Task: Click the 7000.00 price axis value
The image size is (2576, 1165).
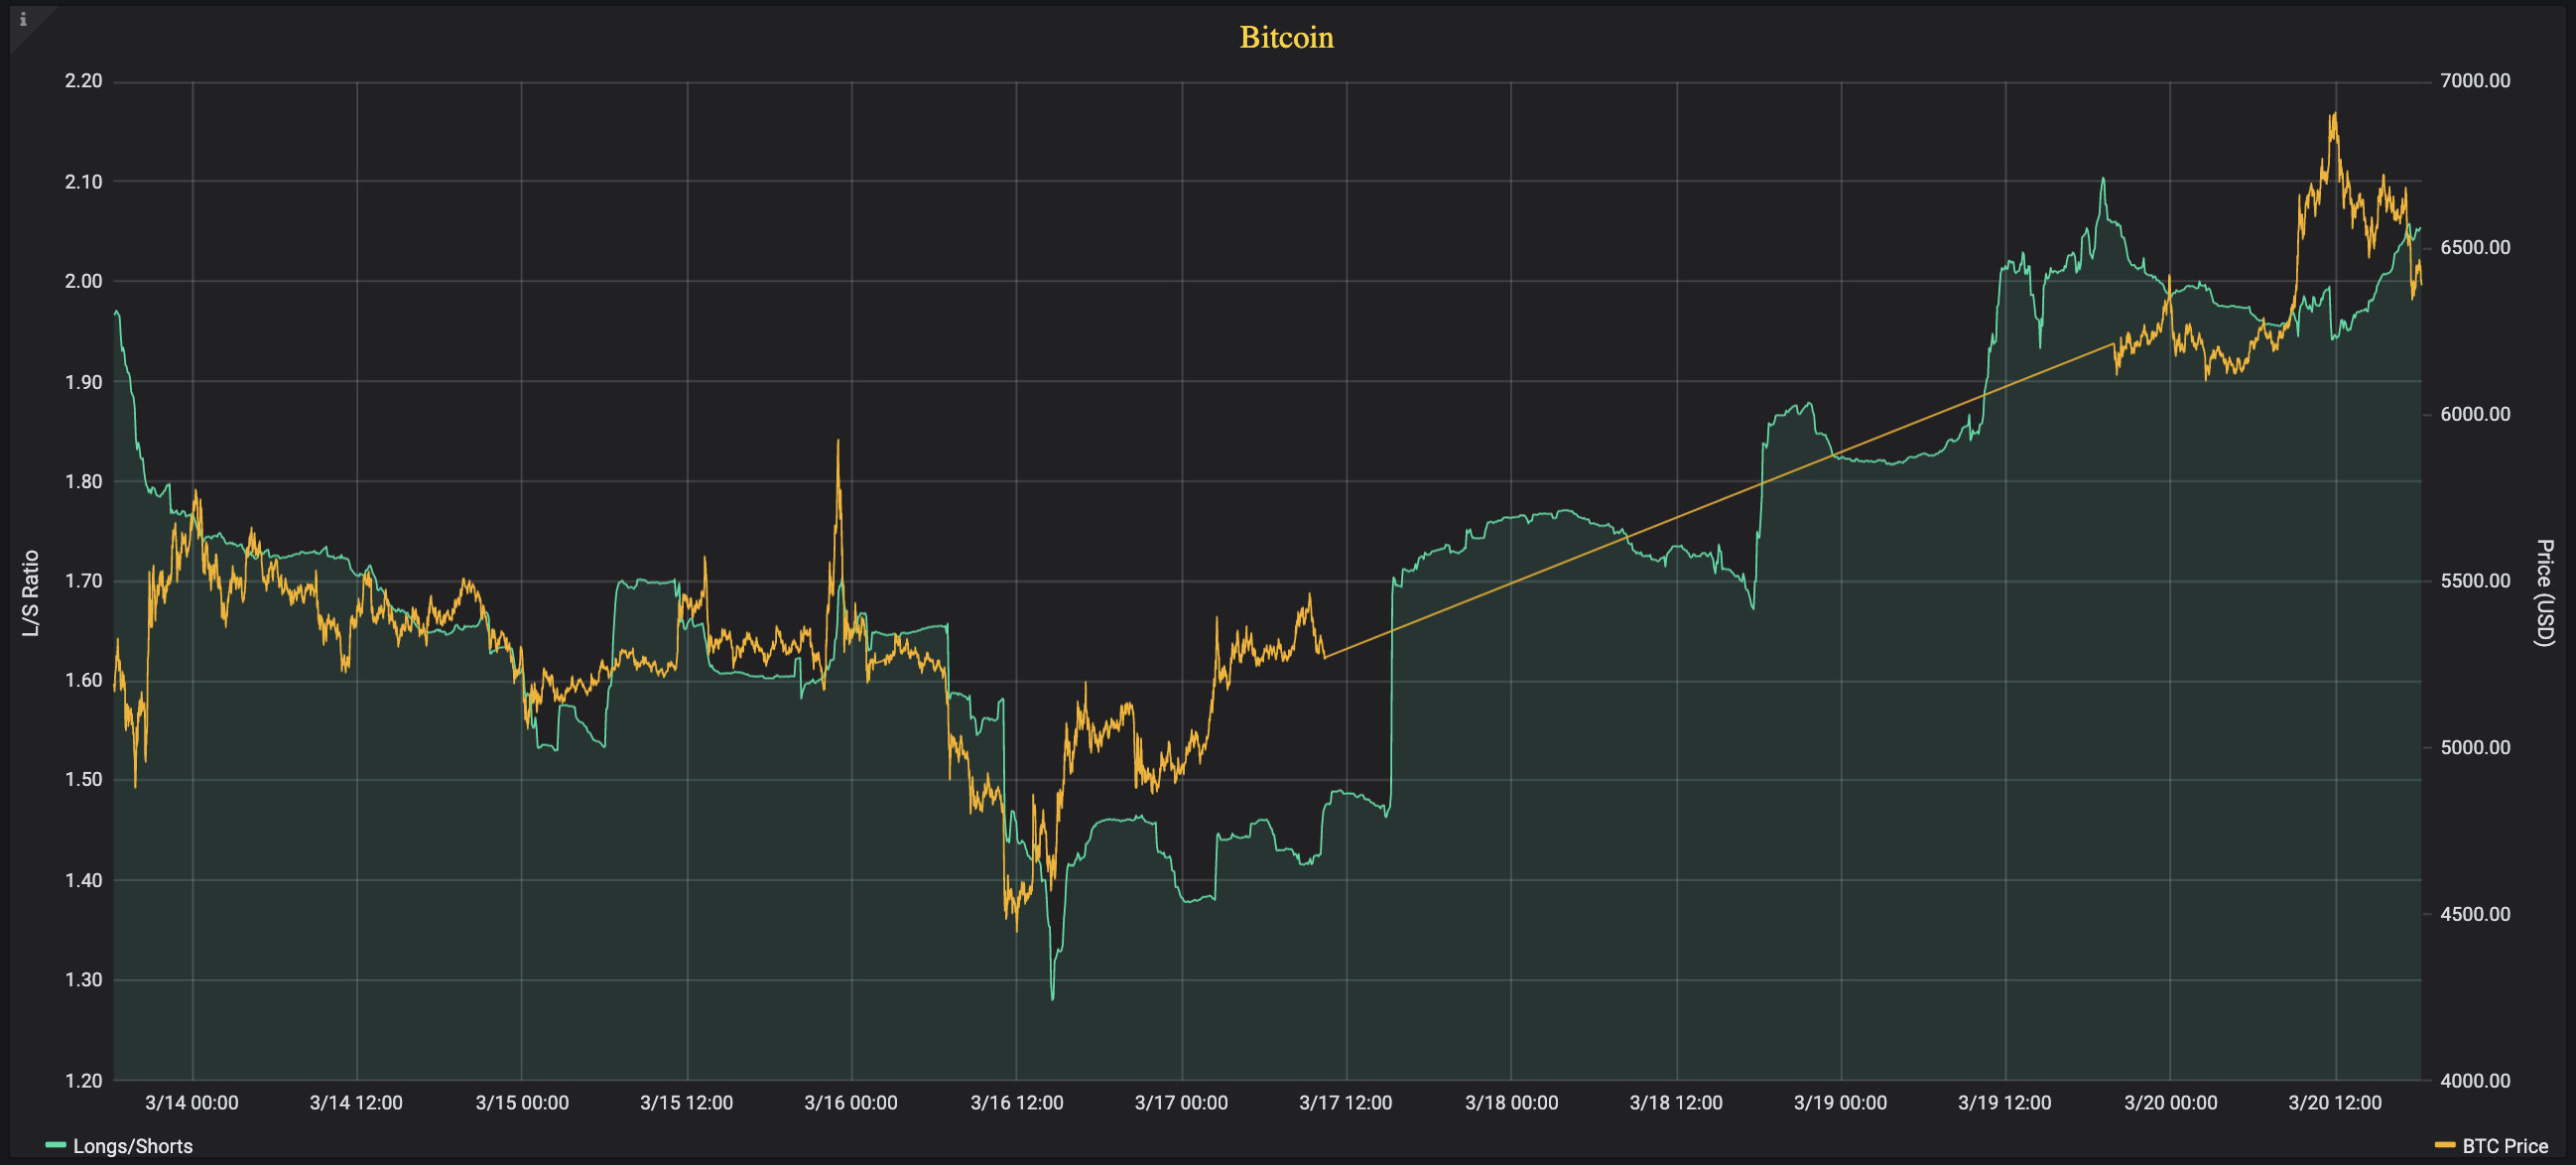Action: (x=2475, y=81)
